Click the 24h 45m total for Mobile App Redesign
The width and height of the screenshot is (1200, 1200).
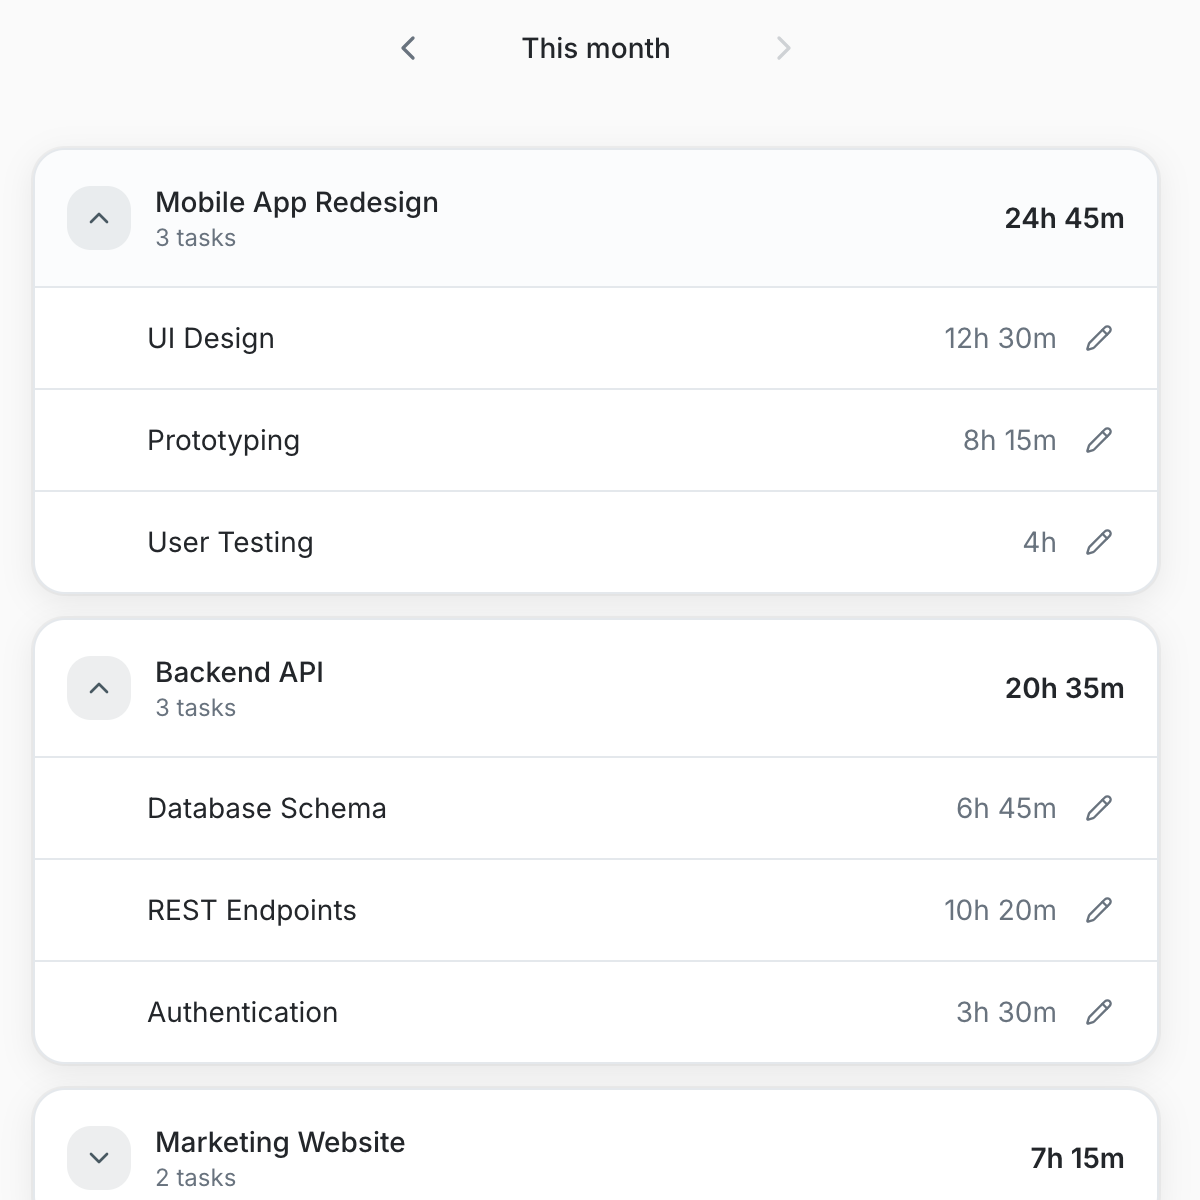click(x=1064, y=218)
